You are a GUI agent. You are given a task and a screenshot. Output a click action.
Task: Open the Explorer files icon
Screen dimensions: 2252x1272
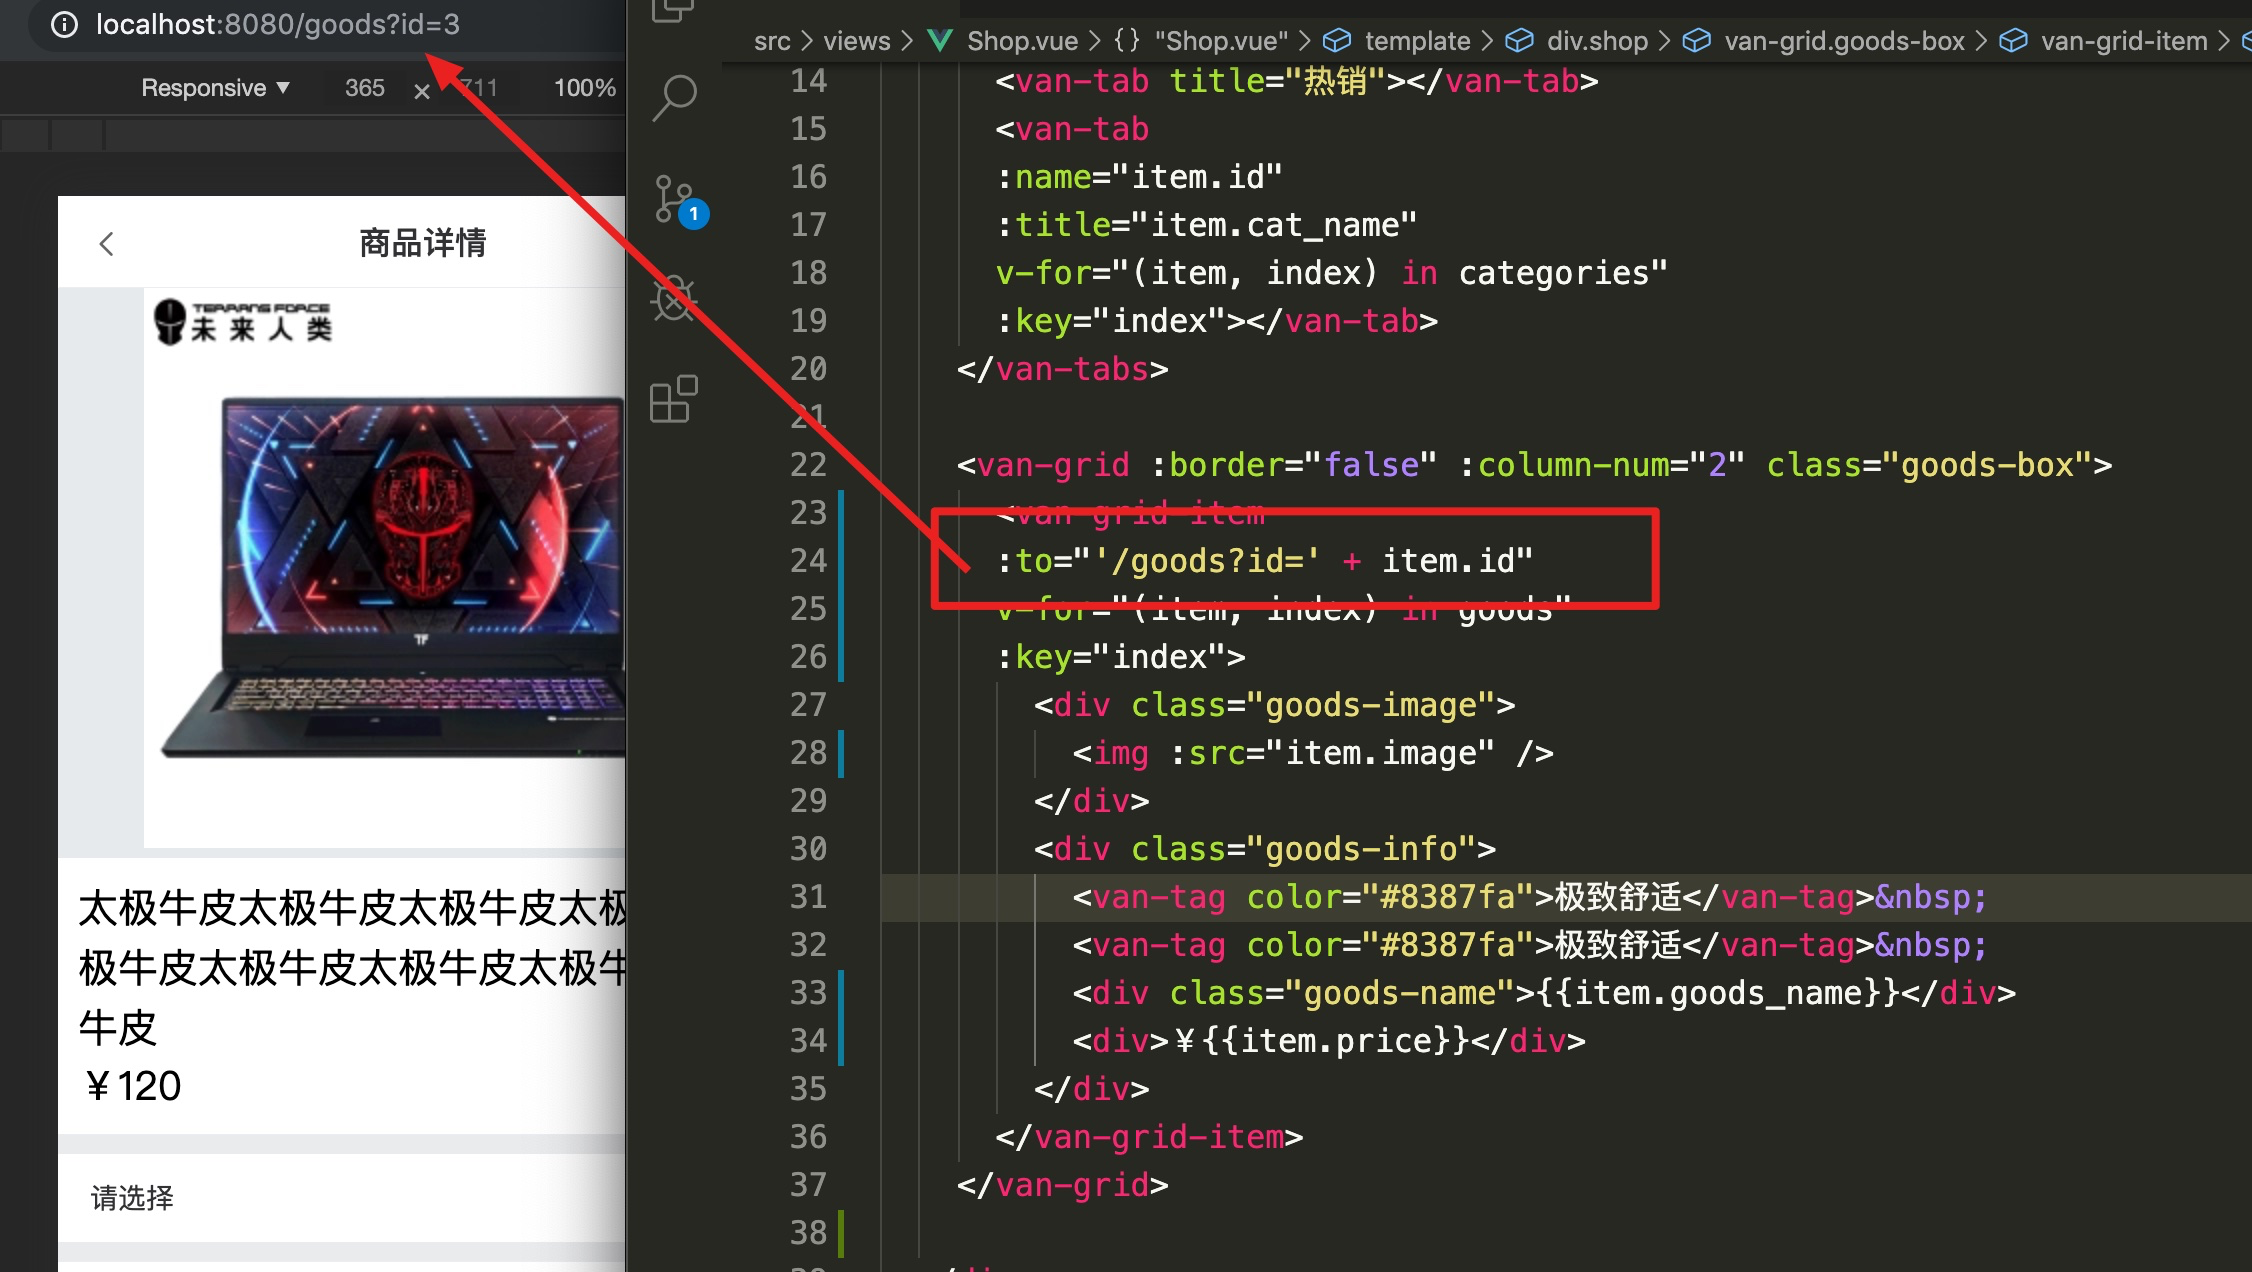click(673, 11)
